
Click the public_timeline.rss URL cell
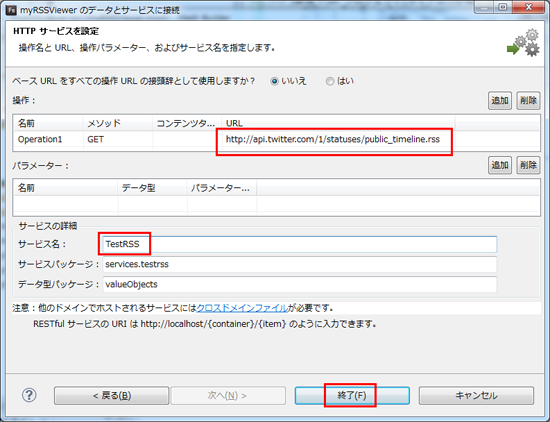[x=338, y=140]
